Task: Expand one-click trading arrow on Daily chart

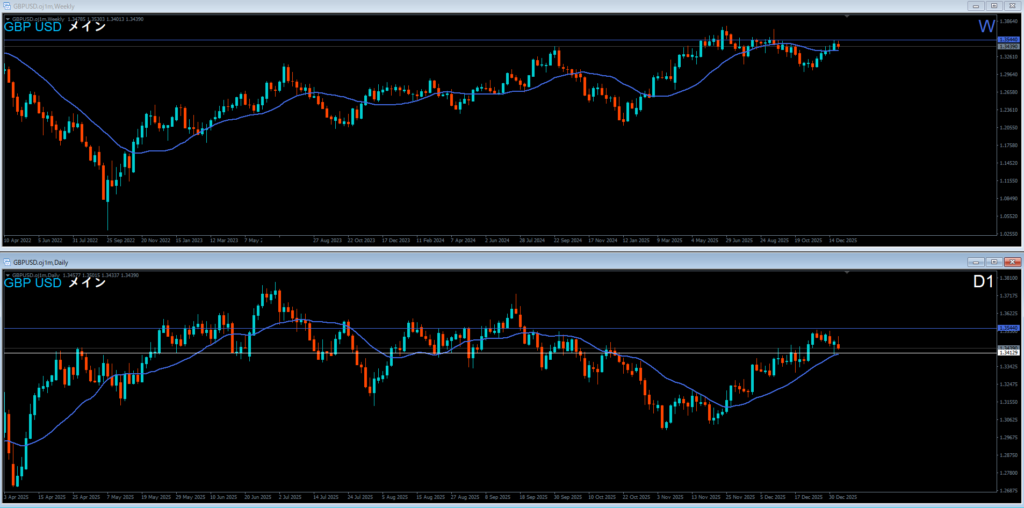Action: [7, 273]
